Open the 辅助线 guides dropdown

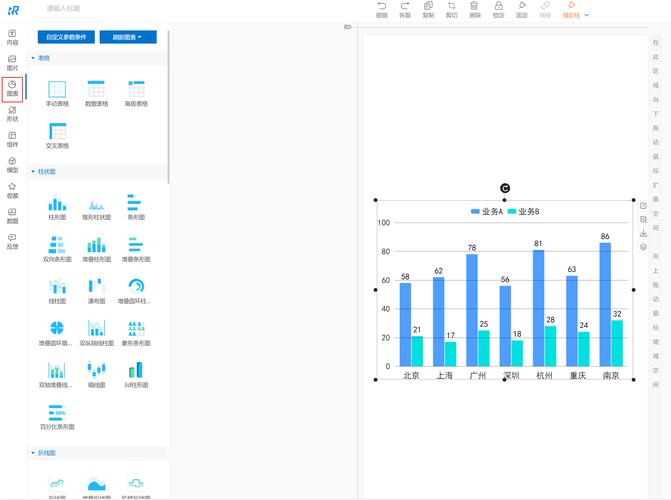click(586, 15)
